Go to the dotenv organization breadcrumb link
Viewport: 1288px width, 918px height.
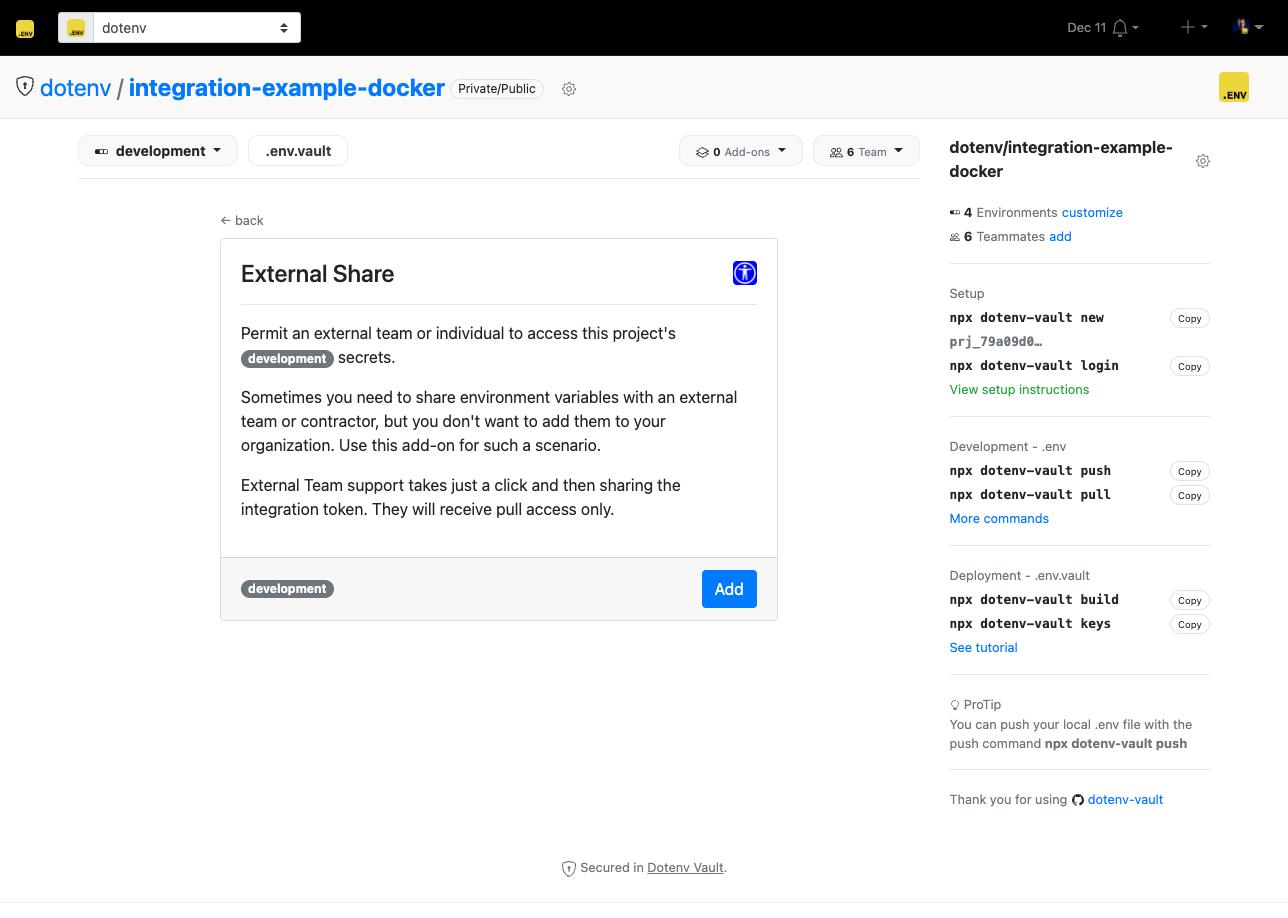(75, 88)
